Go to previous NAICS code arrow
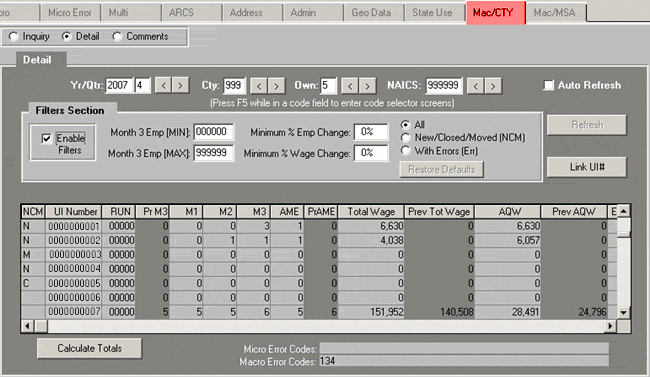The height and width of the screenshot is (377, 650). 475,86
